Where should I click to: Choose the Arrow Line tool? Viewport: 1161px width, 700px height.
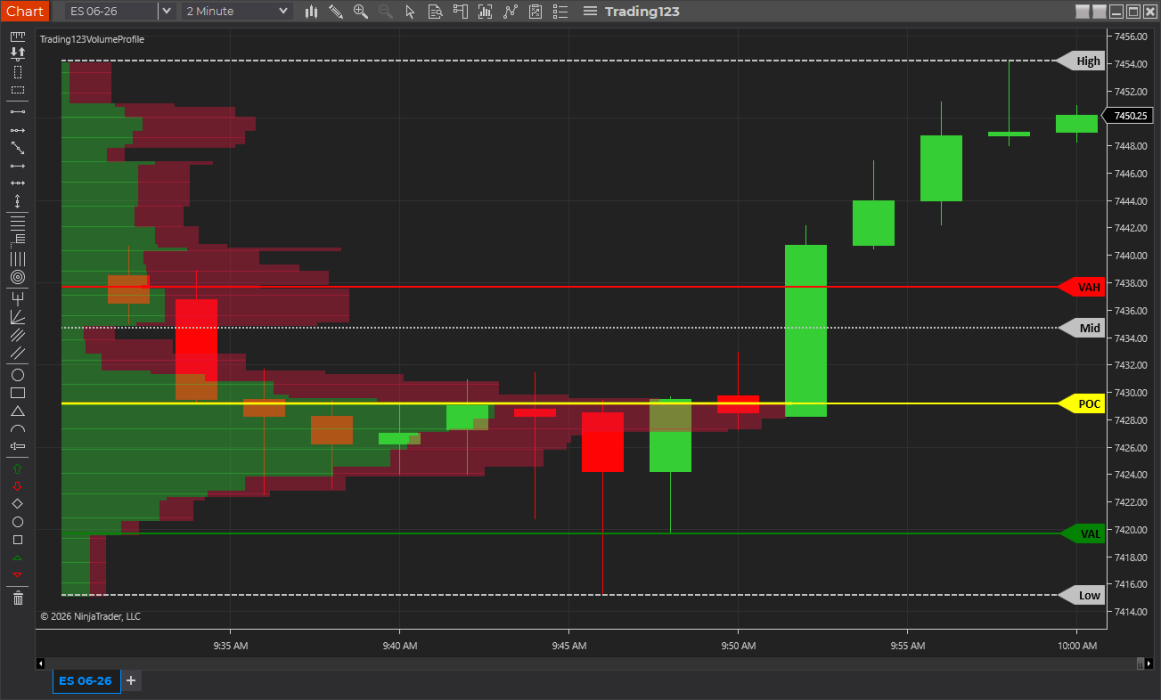click(18, 166)
